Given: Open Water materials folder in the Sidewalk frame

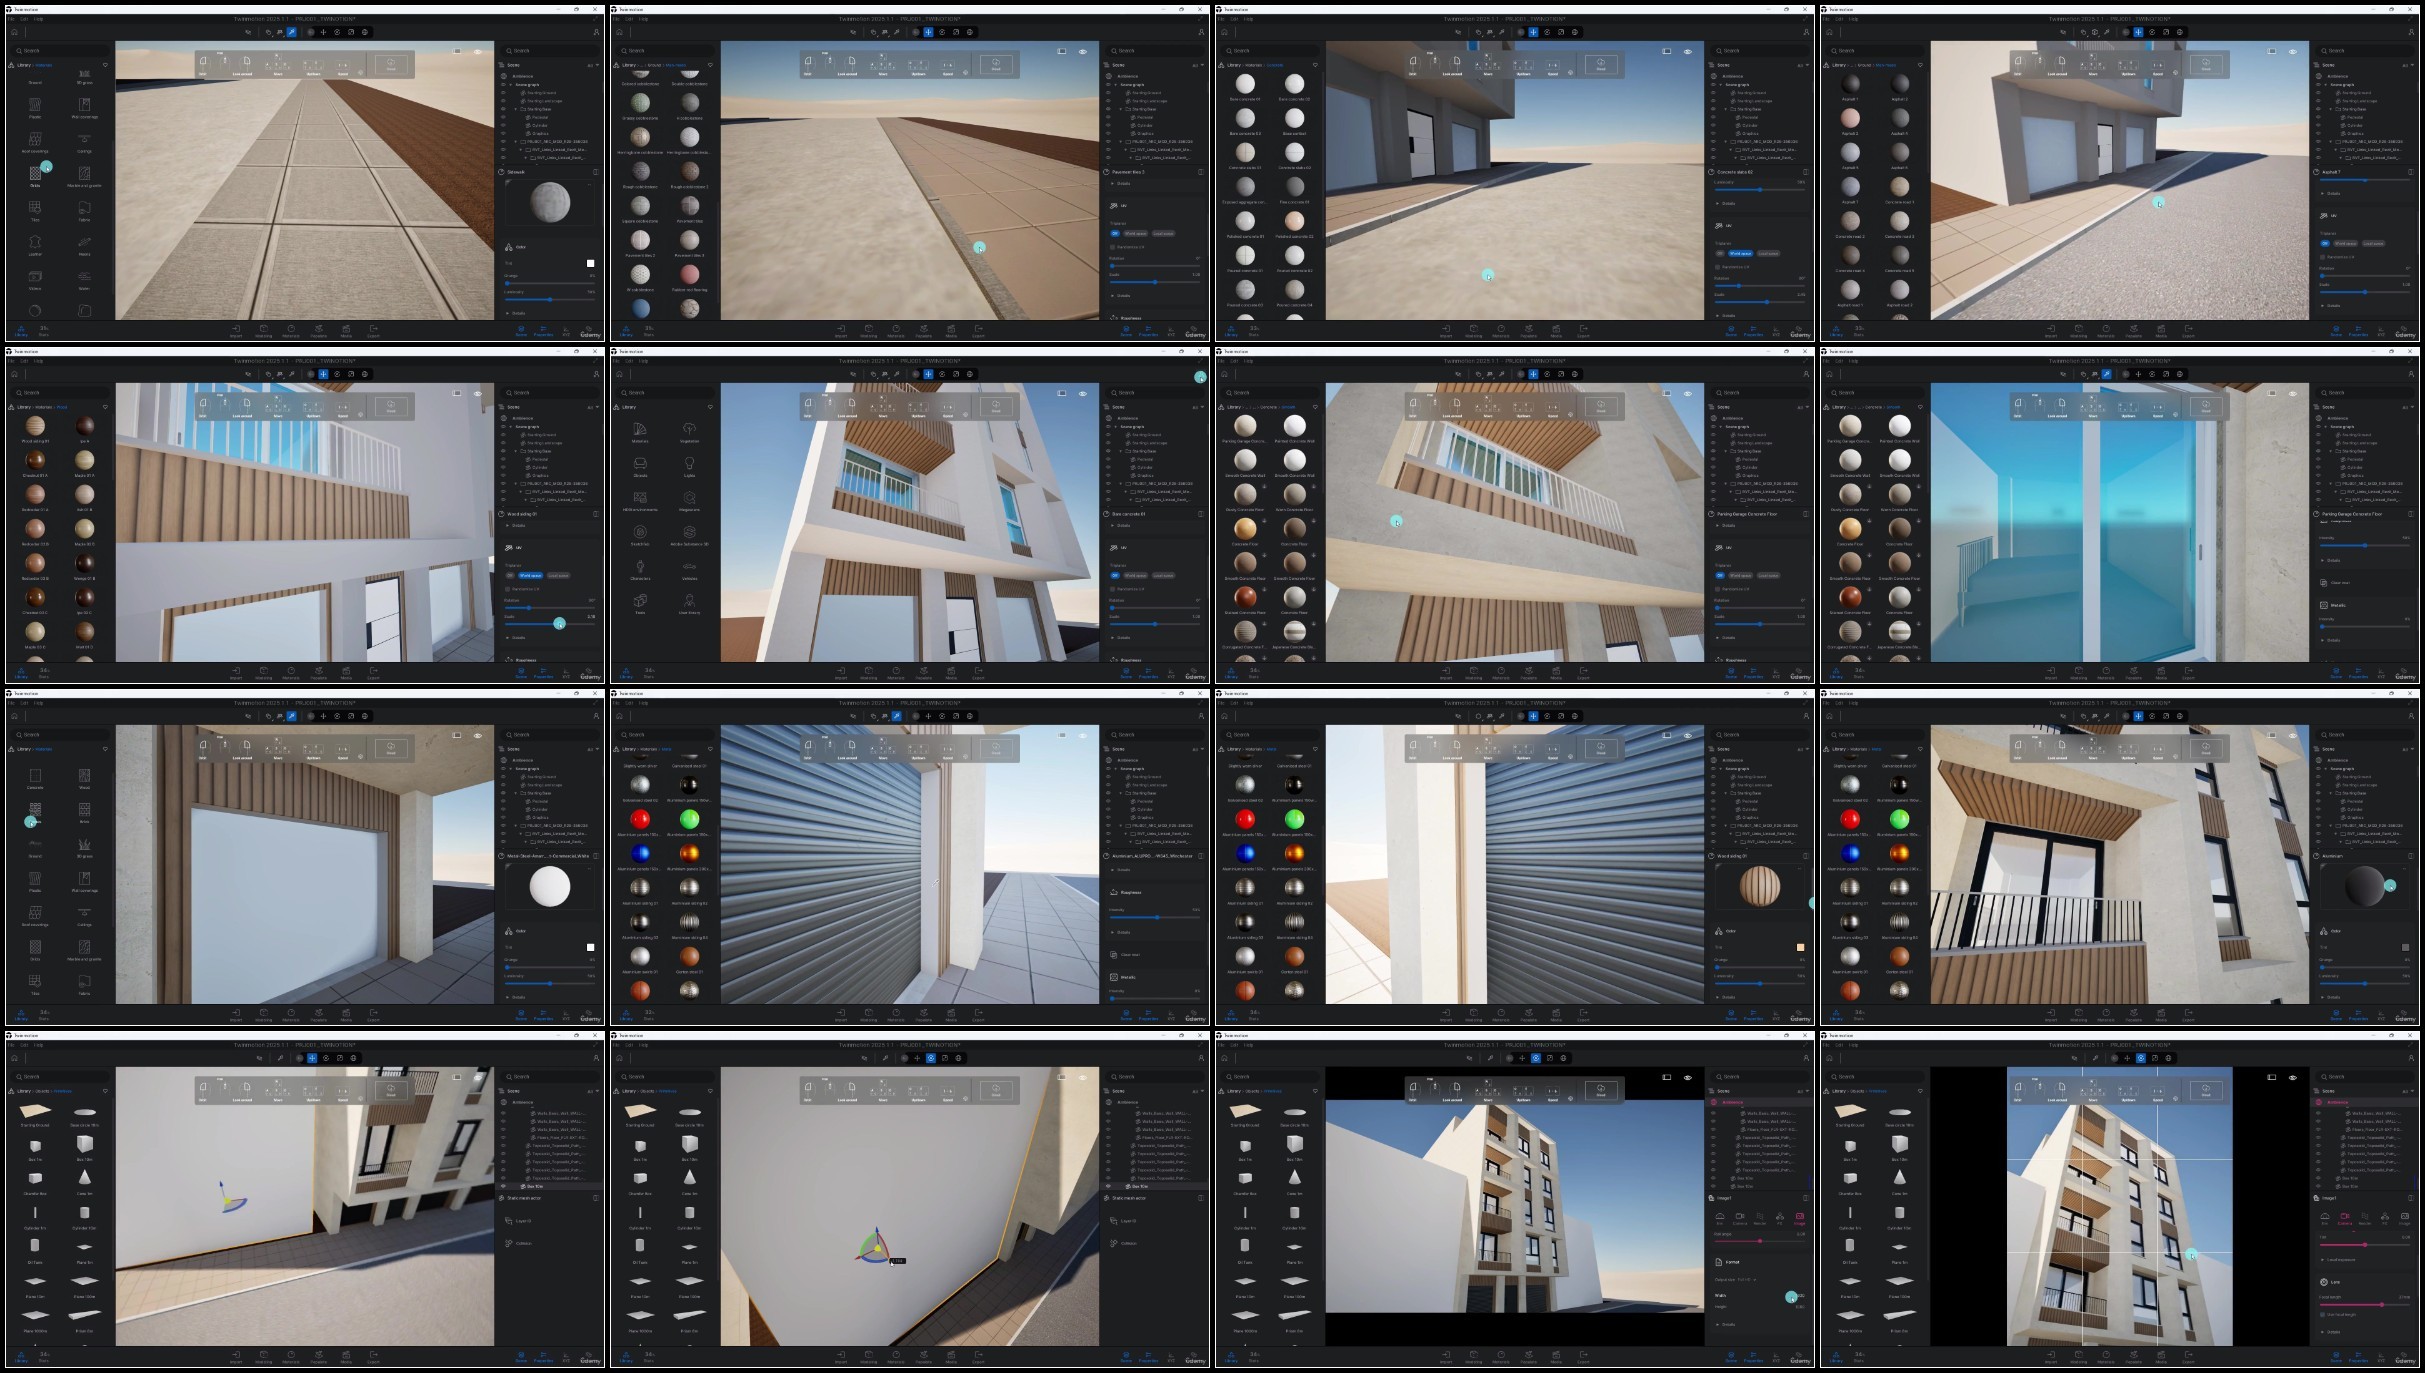Looking at the screenshot, I should (x=84, y=279).
